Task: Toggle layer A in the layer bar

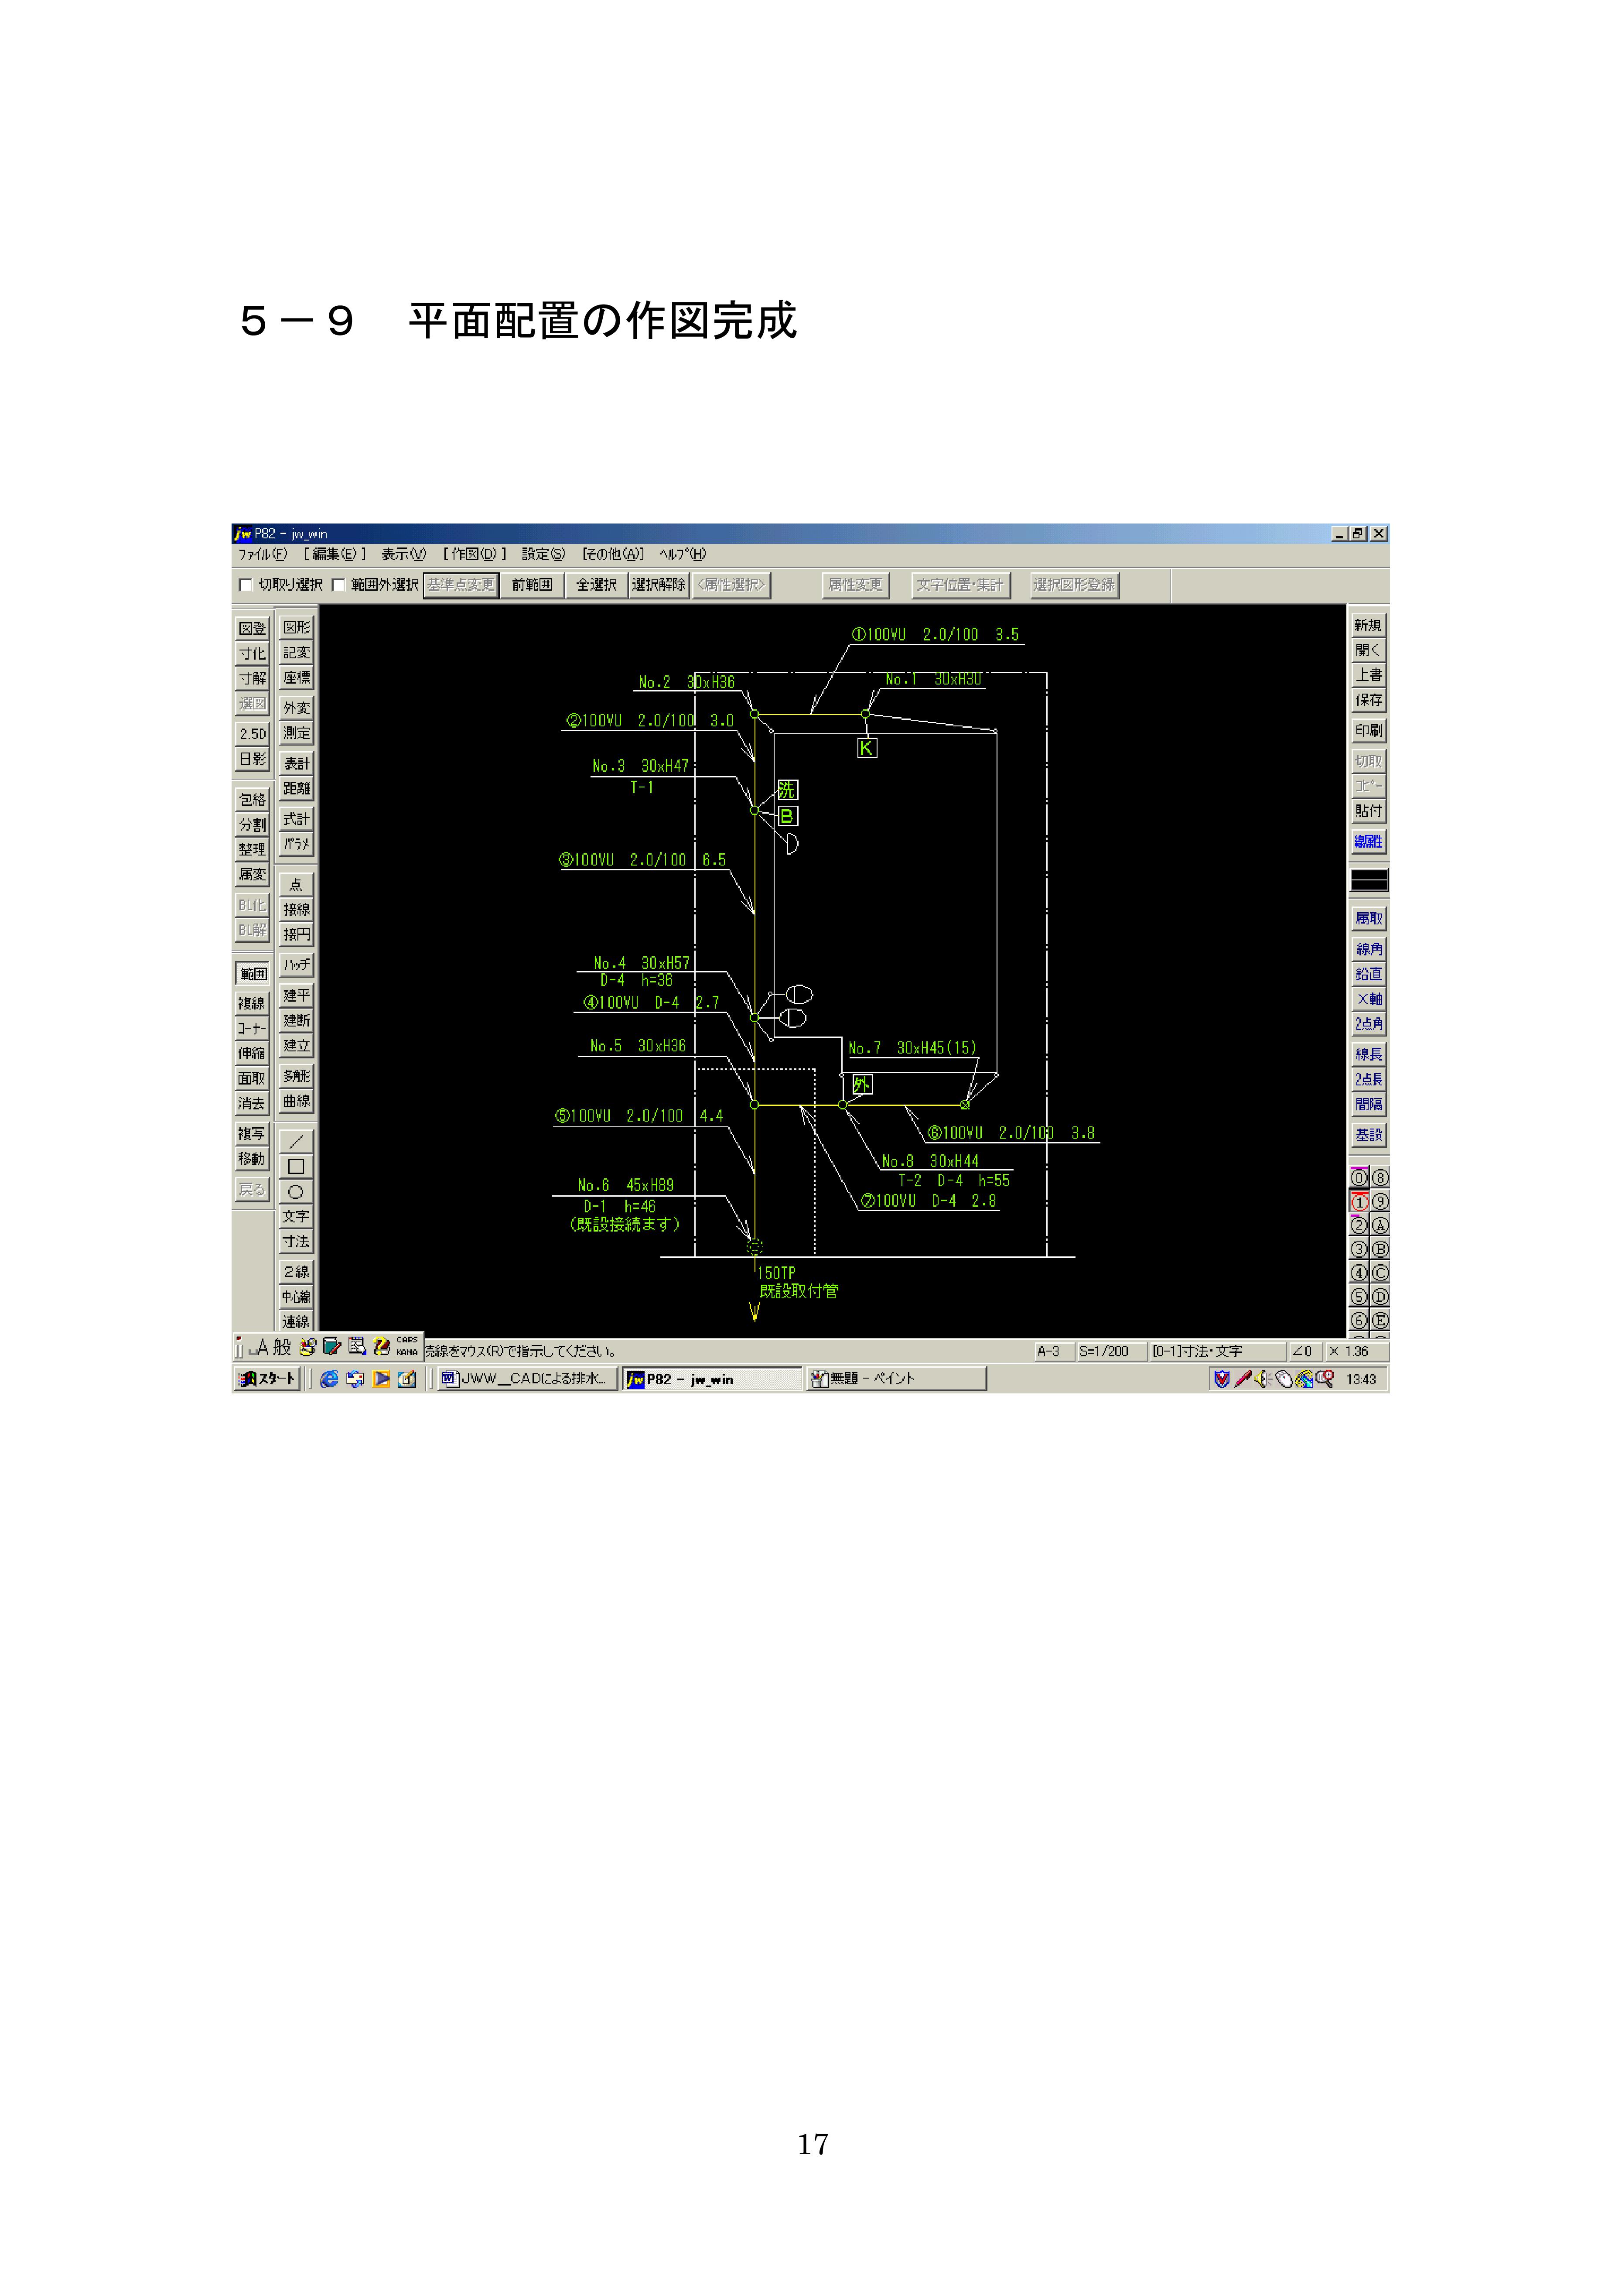Action: (x=1380, y=1225)
